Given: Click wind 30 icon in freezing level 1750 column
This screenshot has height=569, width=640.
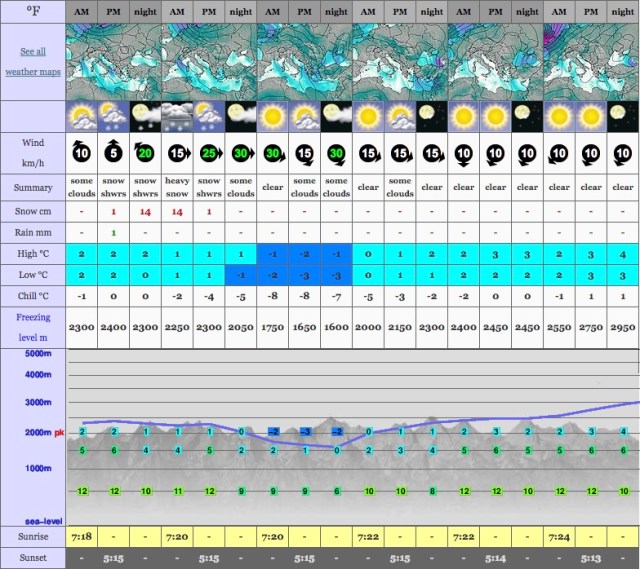Looking at the screenshot, I should 274,153.
